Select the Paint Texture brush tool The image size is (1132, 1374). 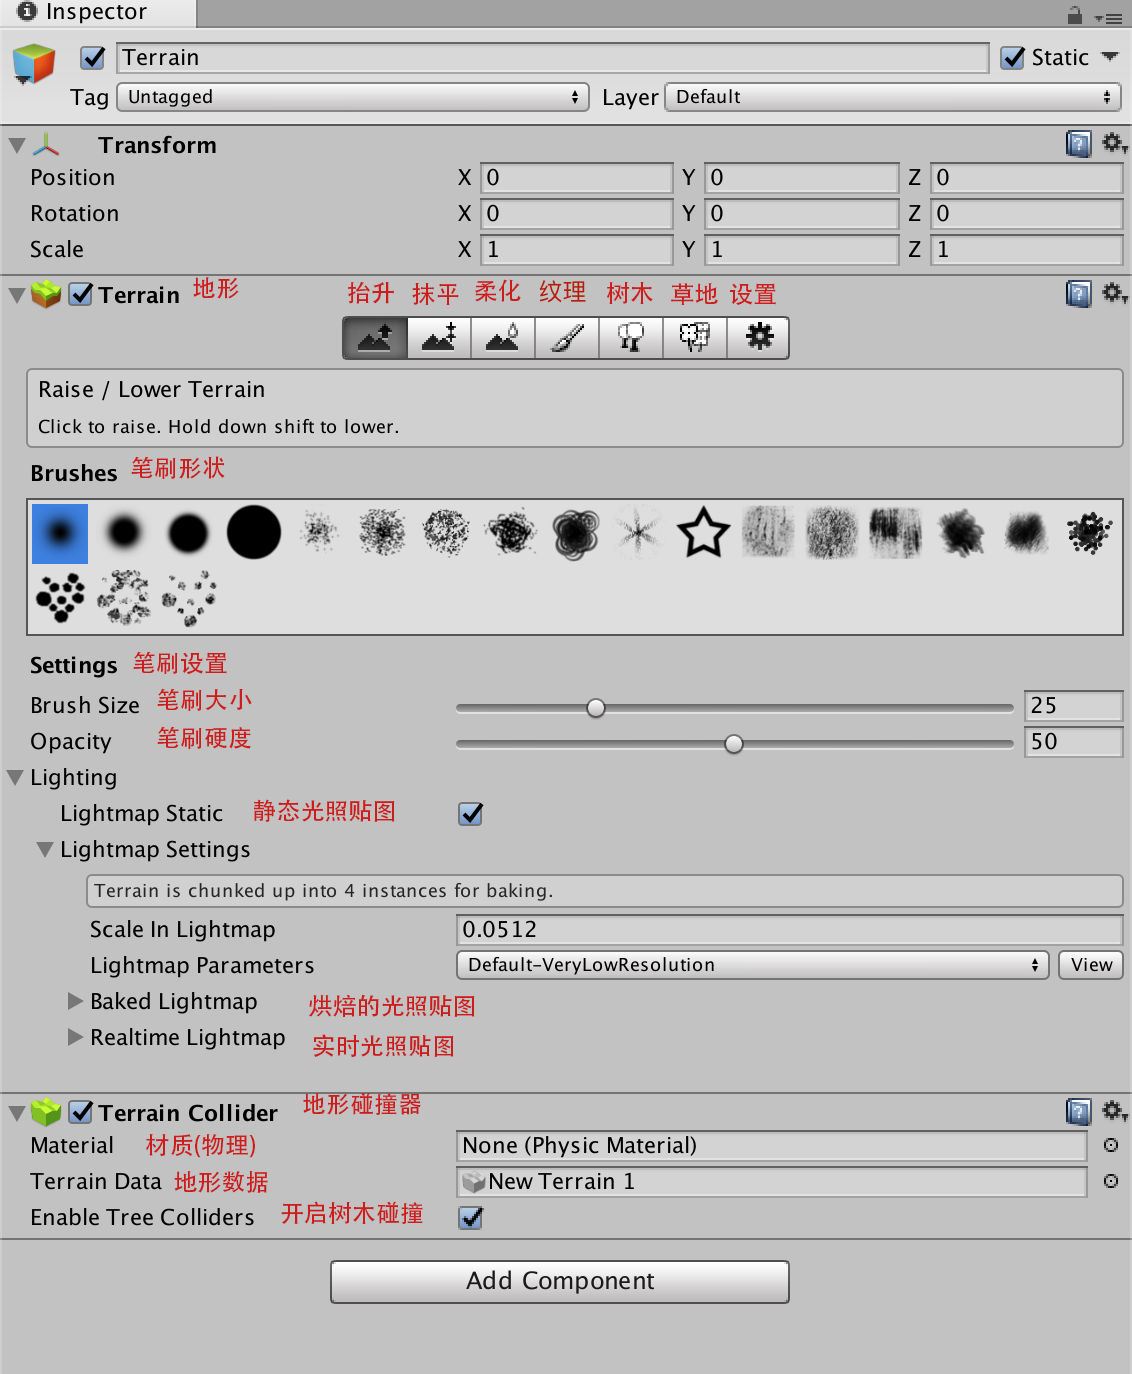[567, 338]
